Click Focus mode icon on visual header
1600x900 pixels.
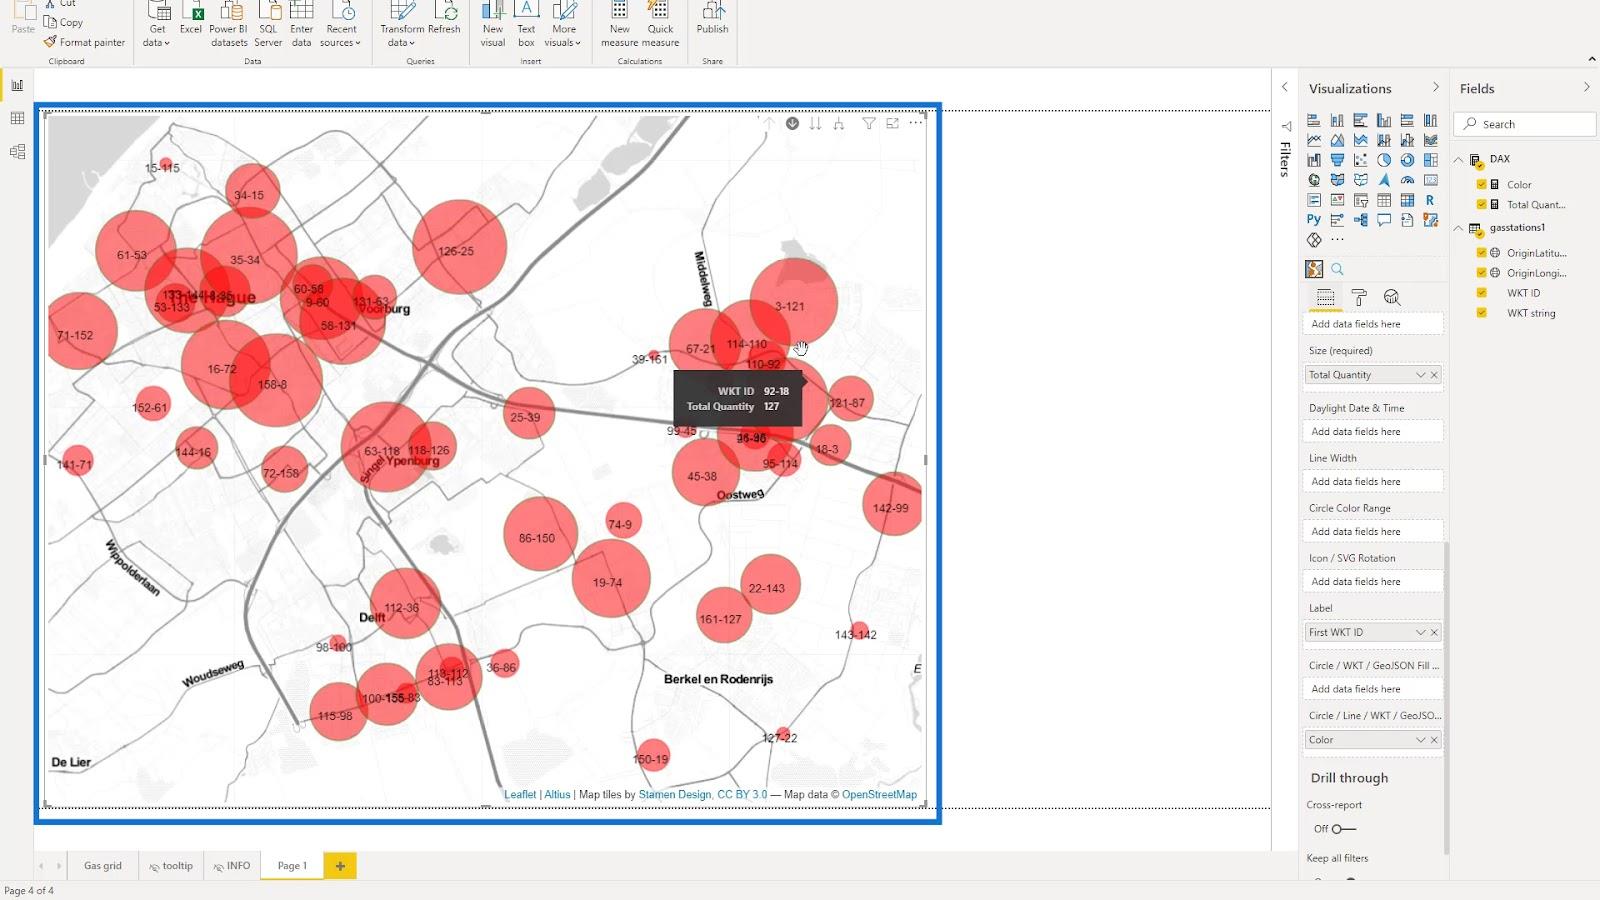pos(892,124)
